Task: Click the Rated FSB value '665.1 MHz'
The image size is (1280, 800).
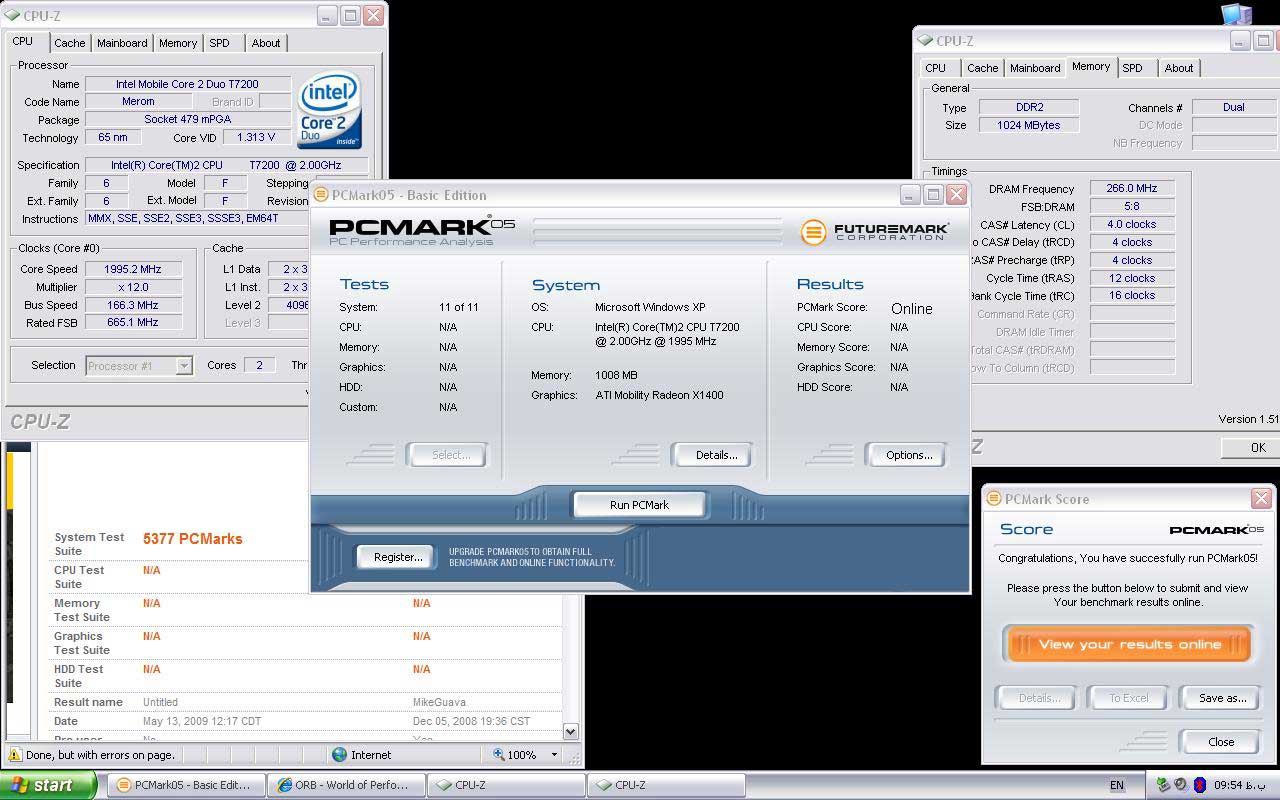Action: coord(133,323)
